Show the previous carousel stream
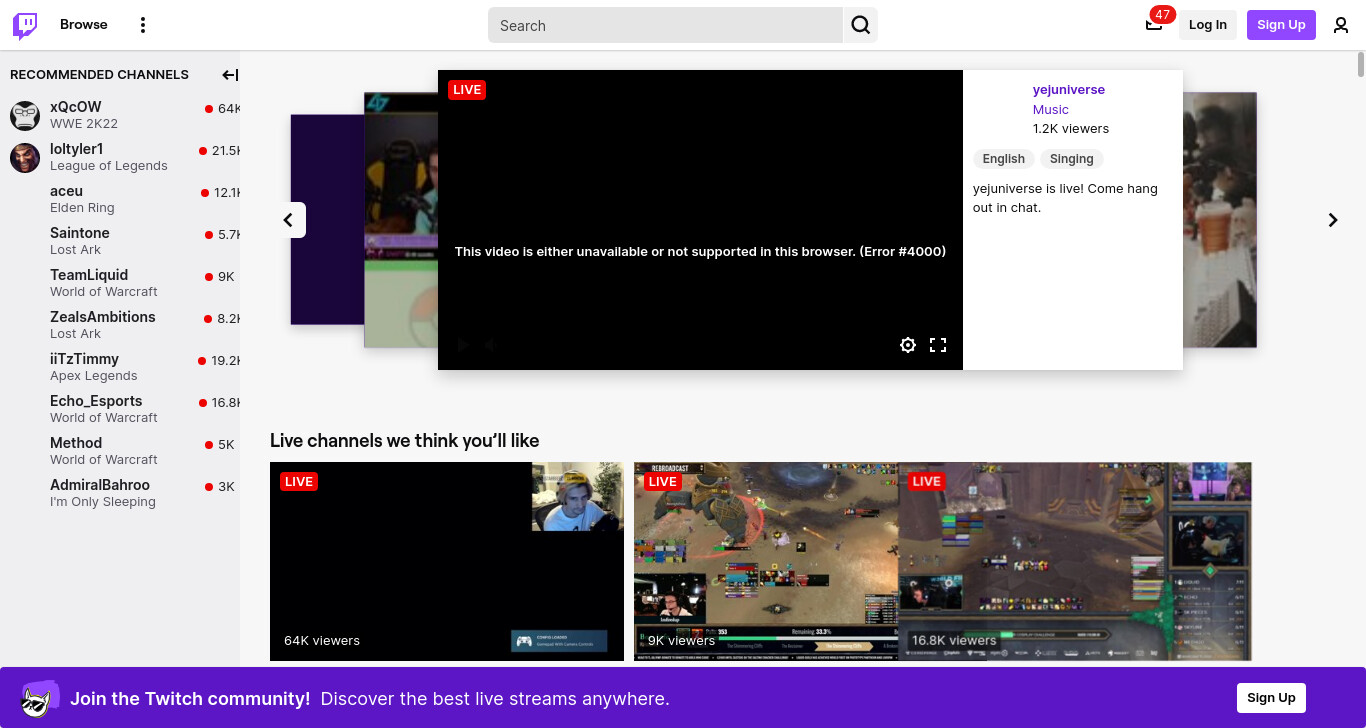Screen dimensions: 1366x728 click(288, 220)
